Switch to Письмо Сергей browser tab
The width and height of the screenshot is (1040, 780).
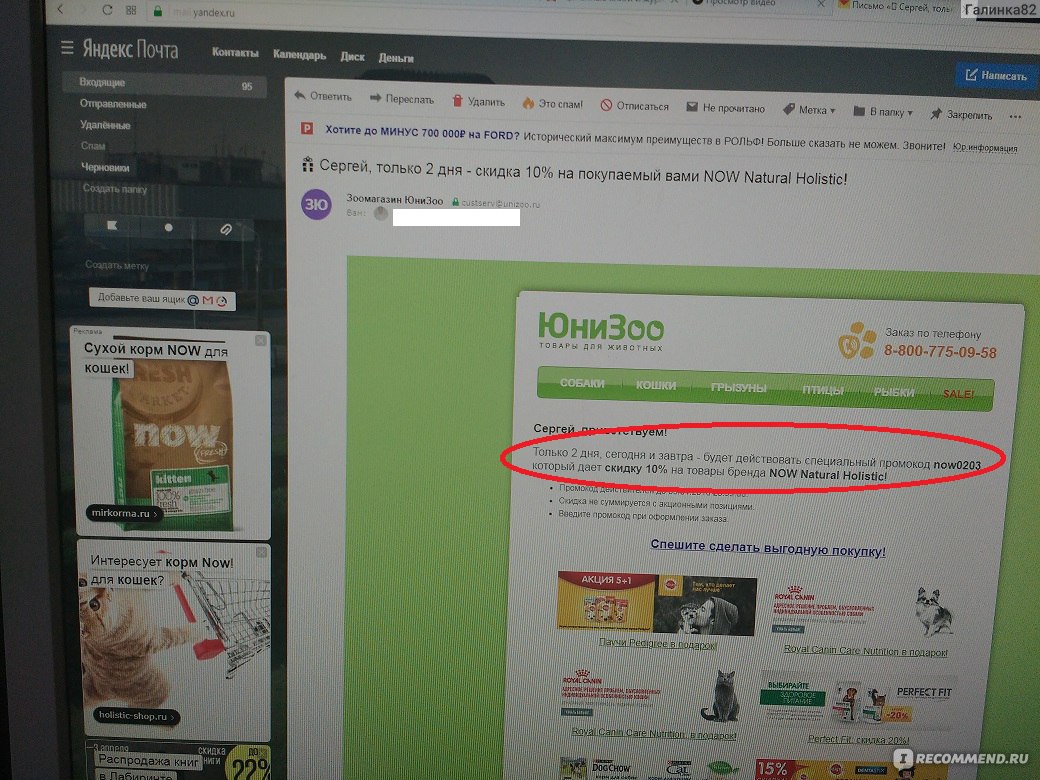(x=895, y=7)
